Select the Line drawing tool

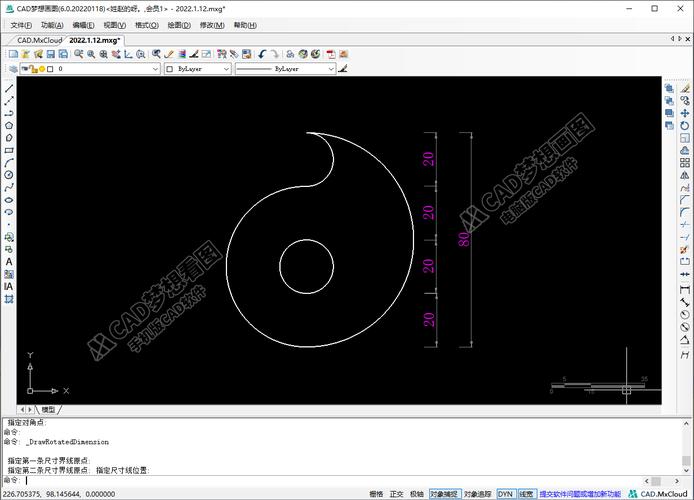[x=9, y=88]
